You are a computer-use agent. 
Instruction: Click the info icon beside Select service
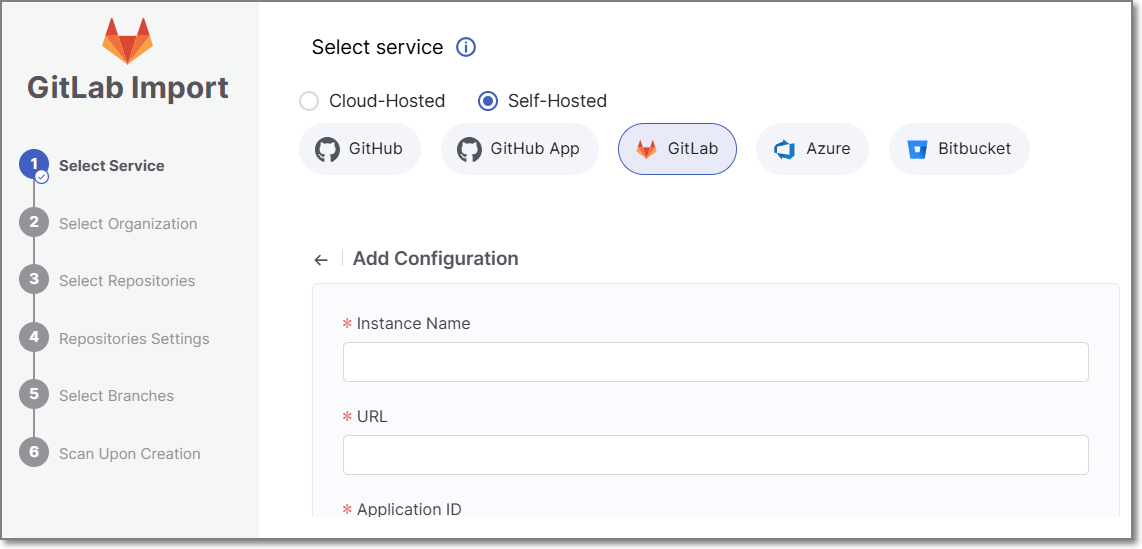466,47
